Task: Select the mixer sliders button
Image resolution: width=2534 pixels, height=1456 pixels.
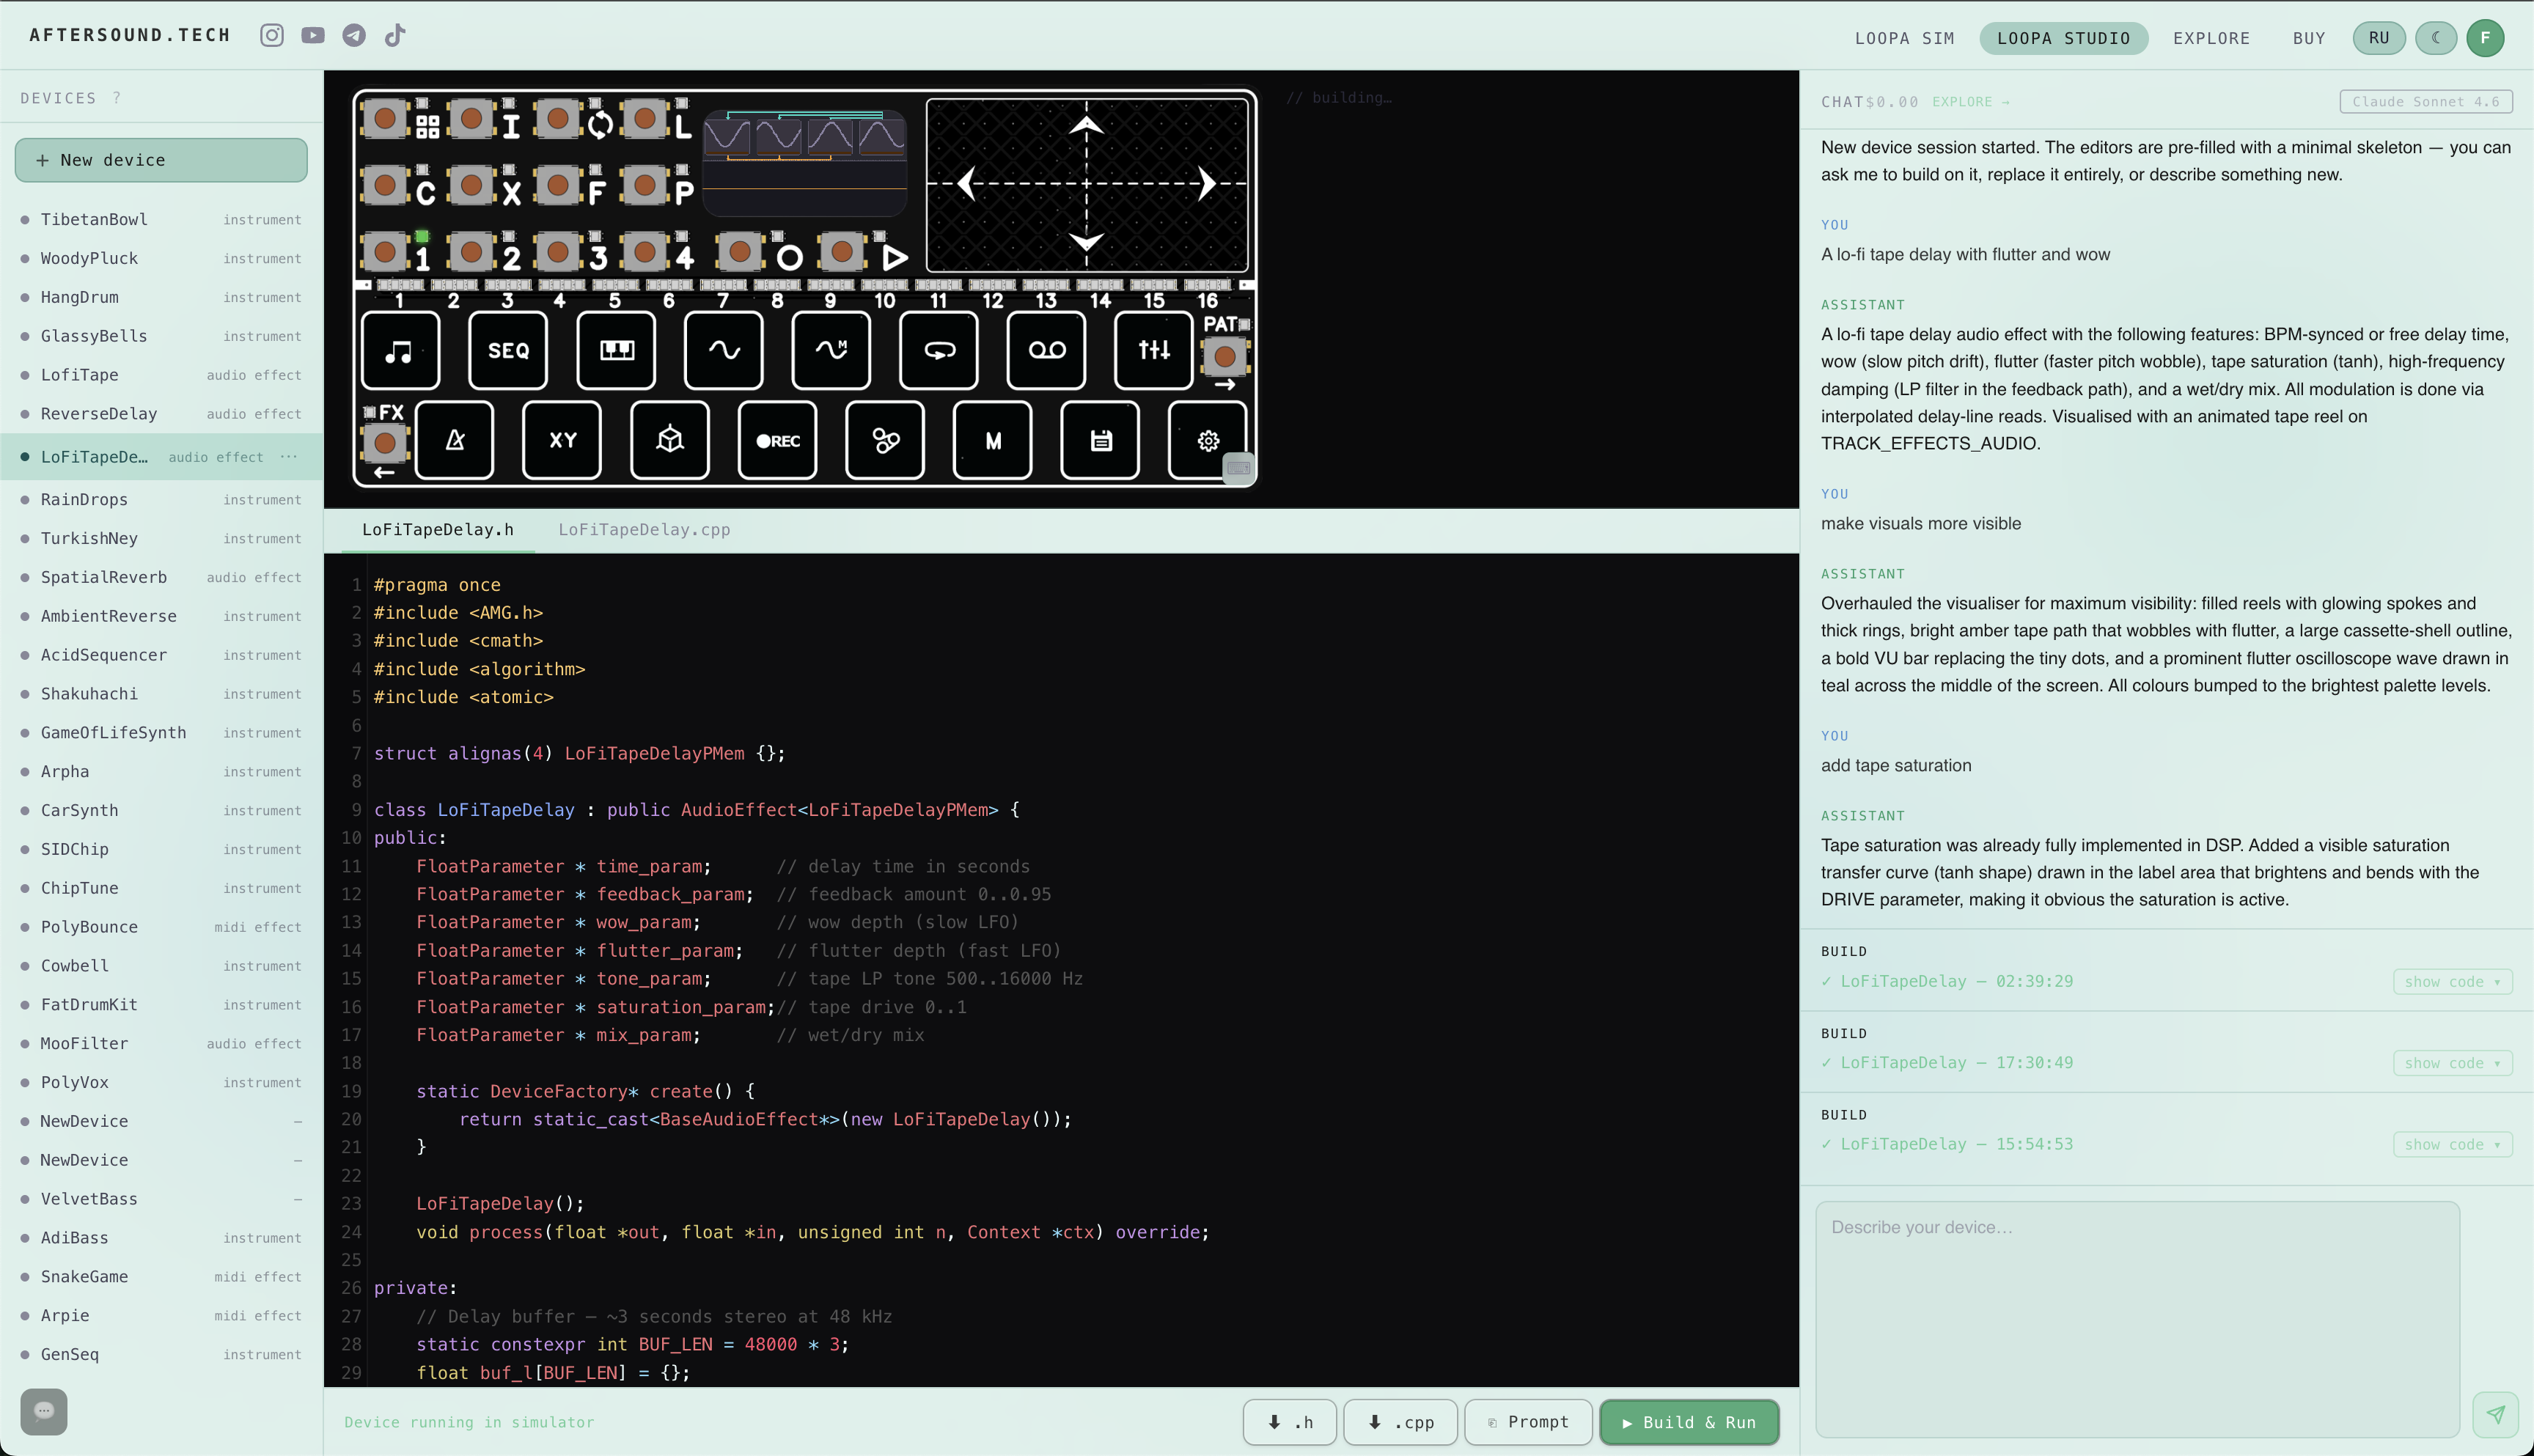Action: tap(1154, 350)
